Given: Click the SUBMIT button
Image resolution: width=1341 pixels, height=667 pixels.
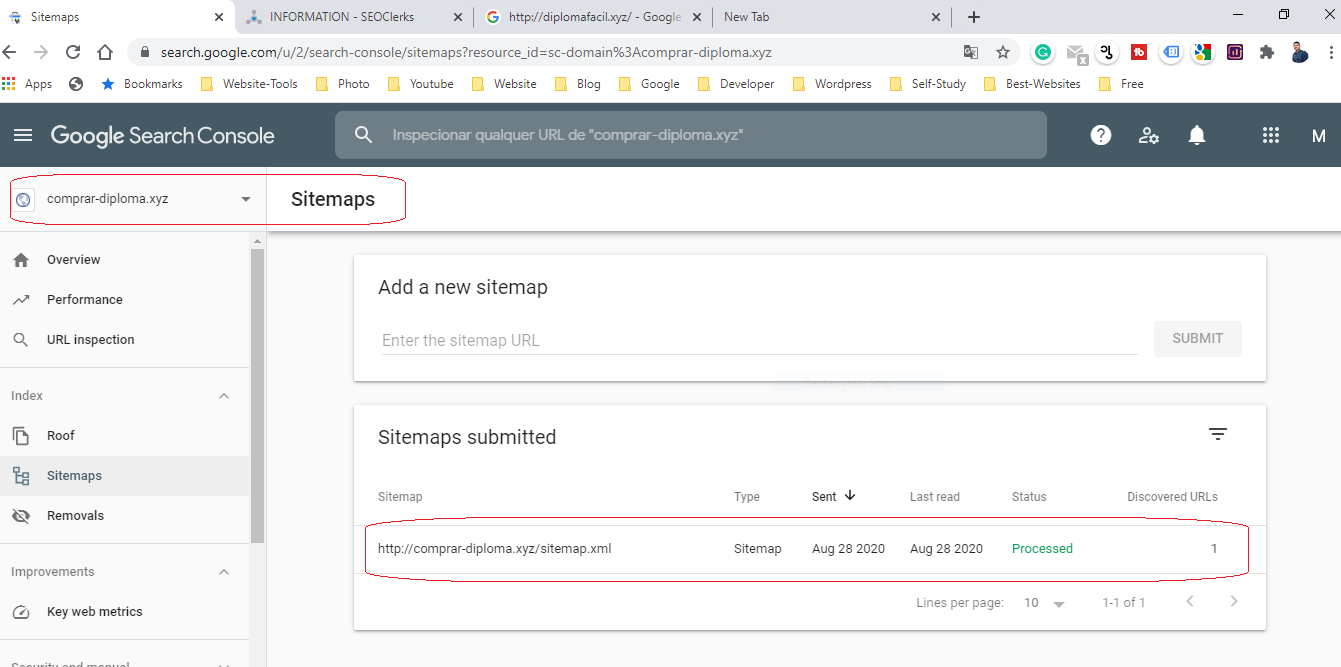Looking at the screenshot, I should pyautogui.click(x=1197, y=338).
